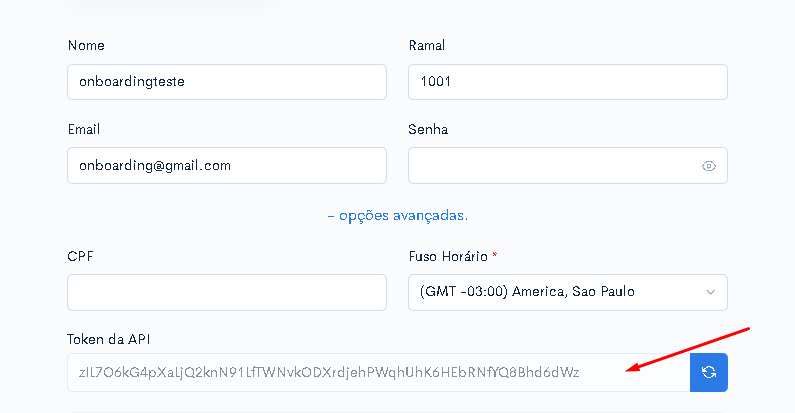
Task: Click the empty CPF input box
Action: coord(227,292)
